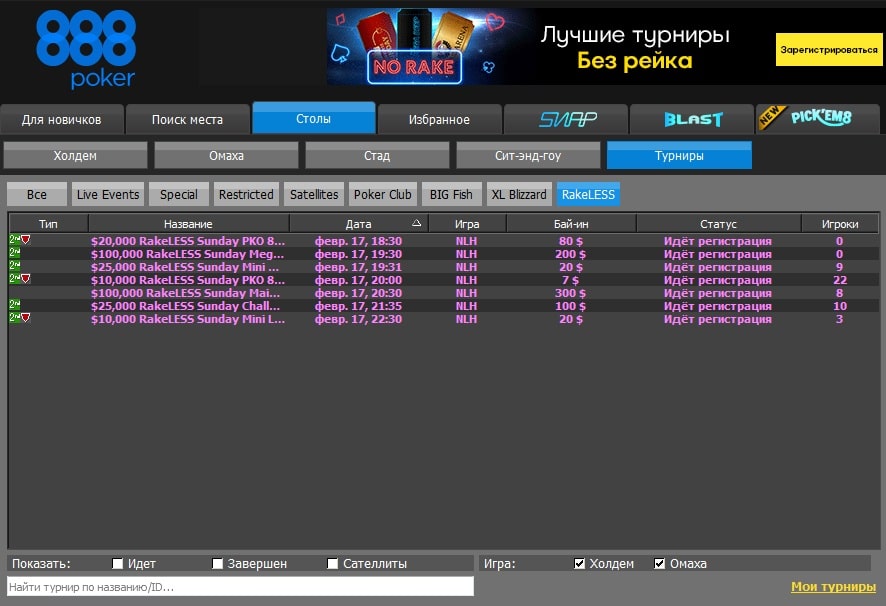Sort by the Тип column header

tap(48, 224)
